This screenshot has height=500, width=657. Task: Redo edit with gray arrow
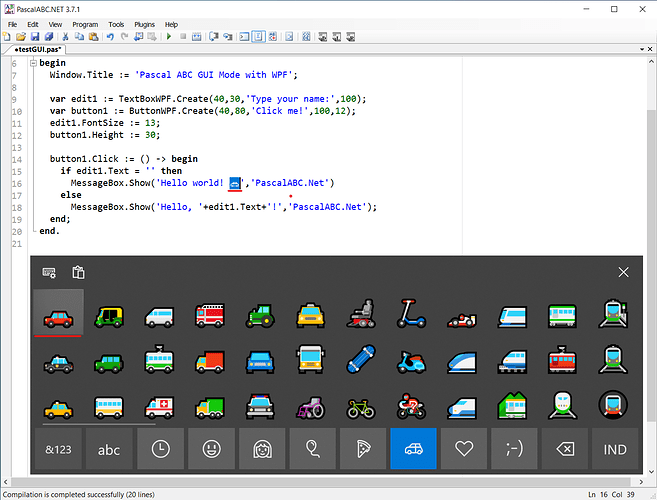(124, 37)
